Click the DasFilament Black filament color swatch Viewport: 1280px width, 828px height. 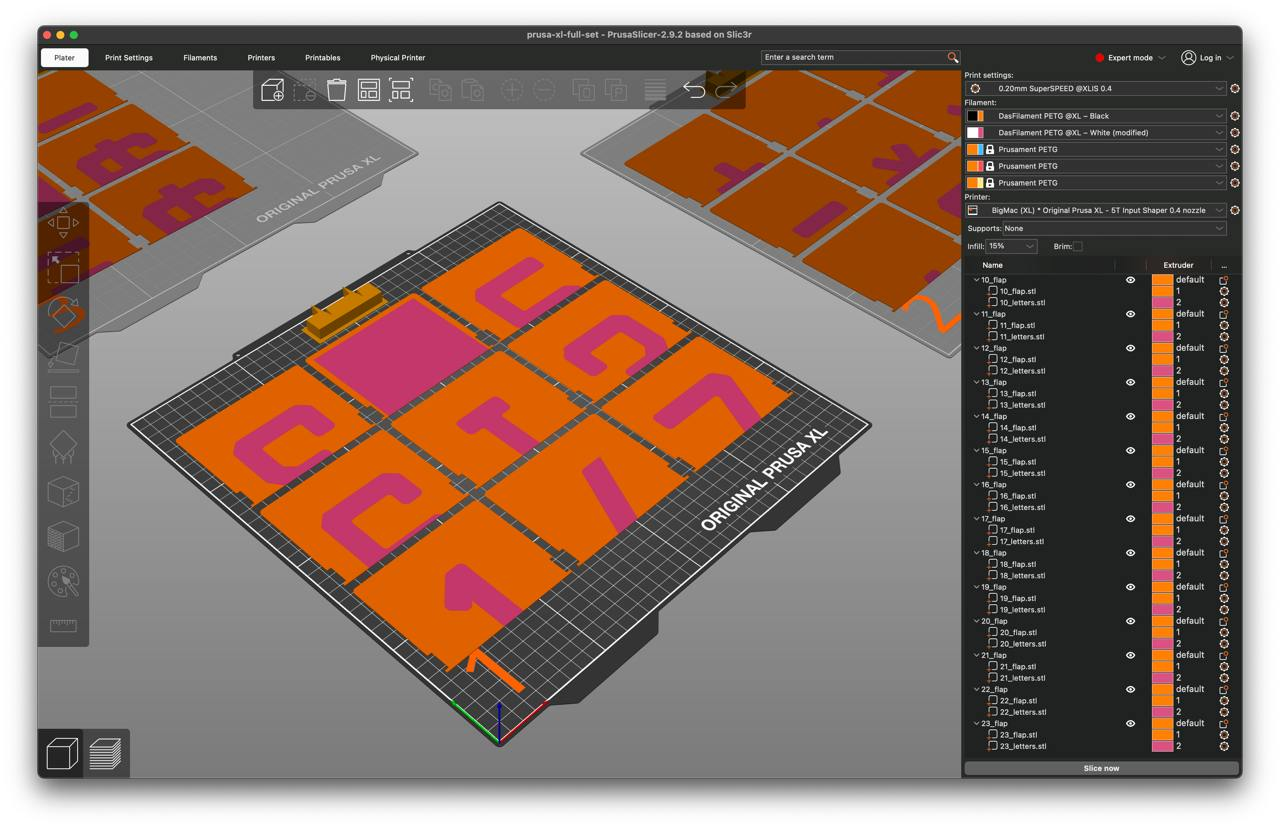974,116
